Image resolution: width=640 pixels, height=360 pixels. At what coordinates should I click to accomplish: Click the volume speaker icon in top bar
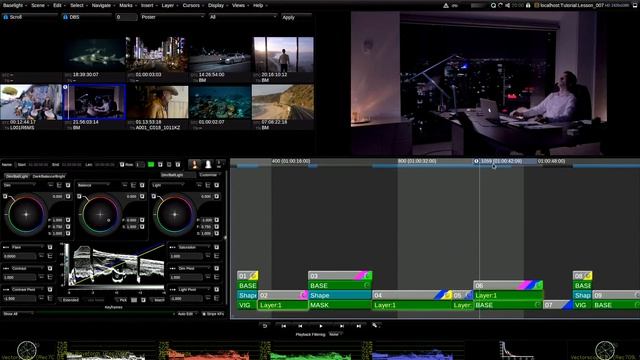click(507, 5)
